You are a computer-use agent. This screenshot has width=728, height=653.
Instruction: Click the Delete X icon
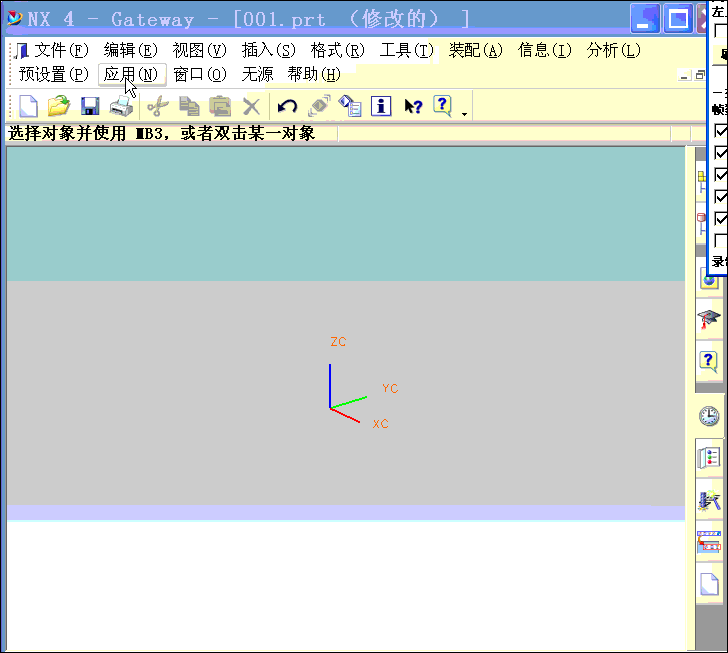pyautogui.click(x=252, y=107)
